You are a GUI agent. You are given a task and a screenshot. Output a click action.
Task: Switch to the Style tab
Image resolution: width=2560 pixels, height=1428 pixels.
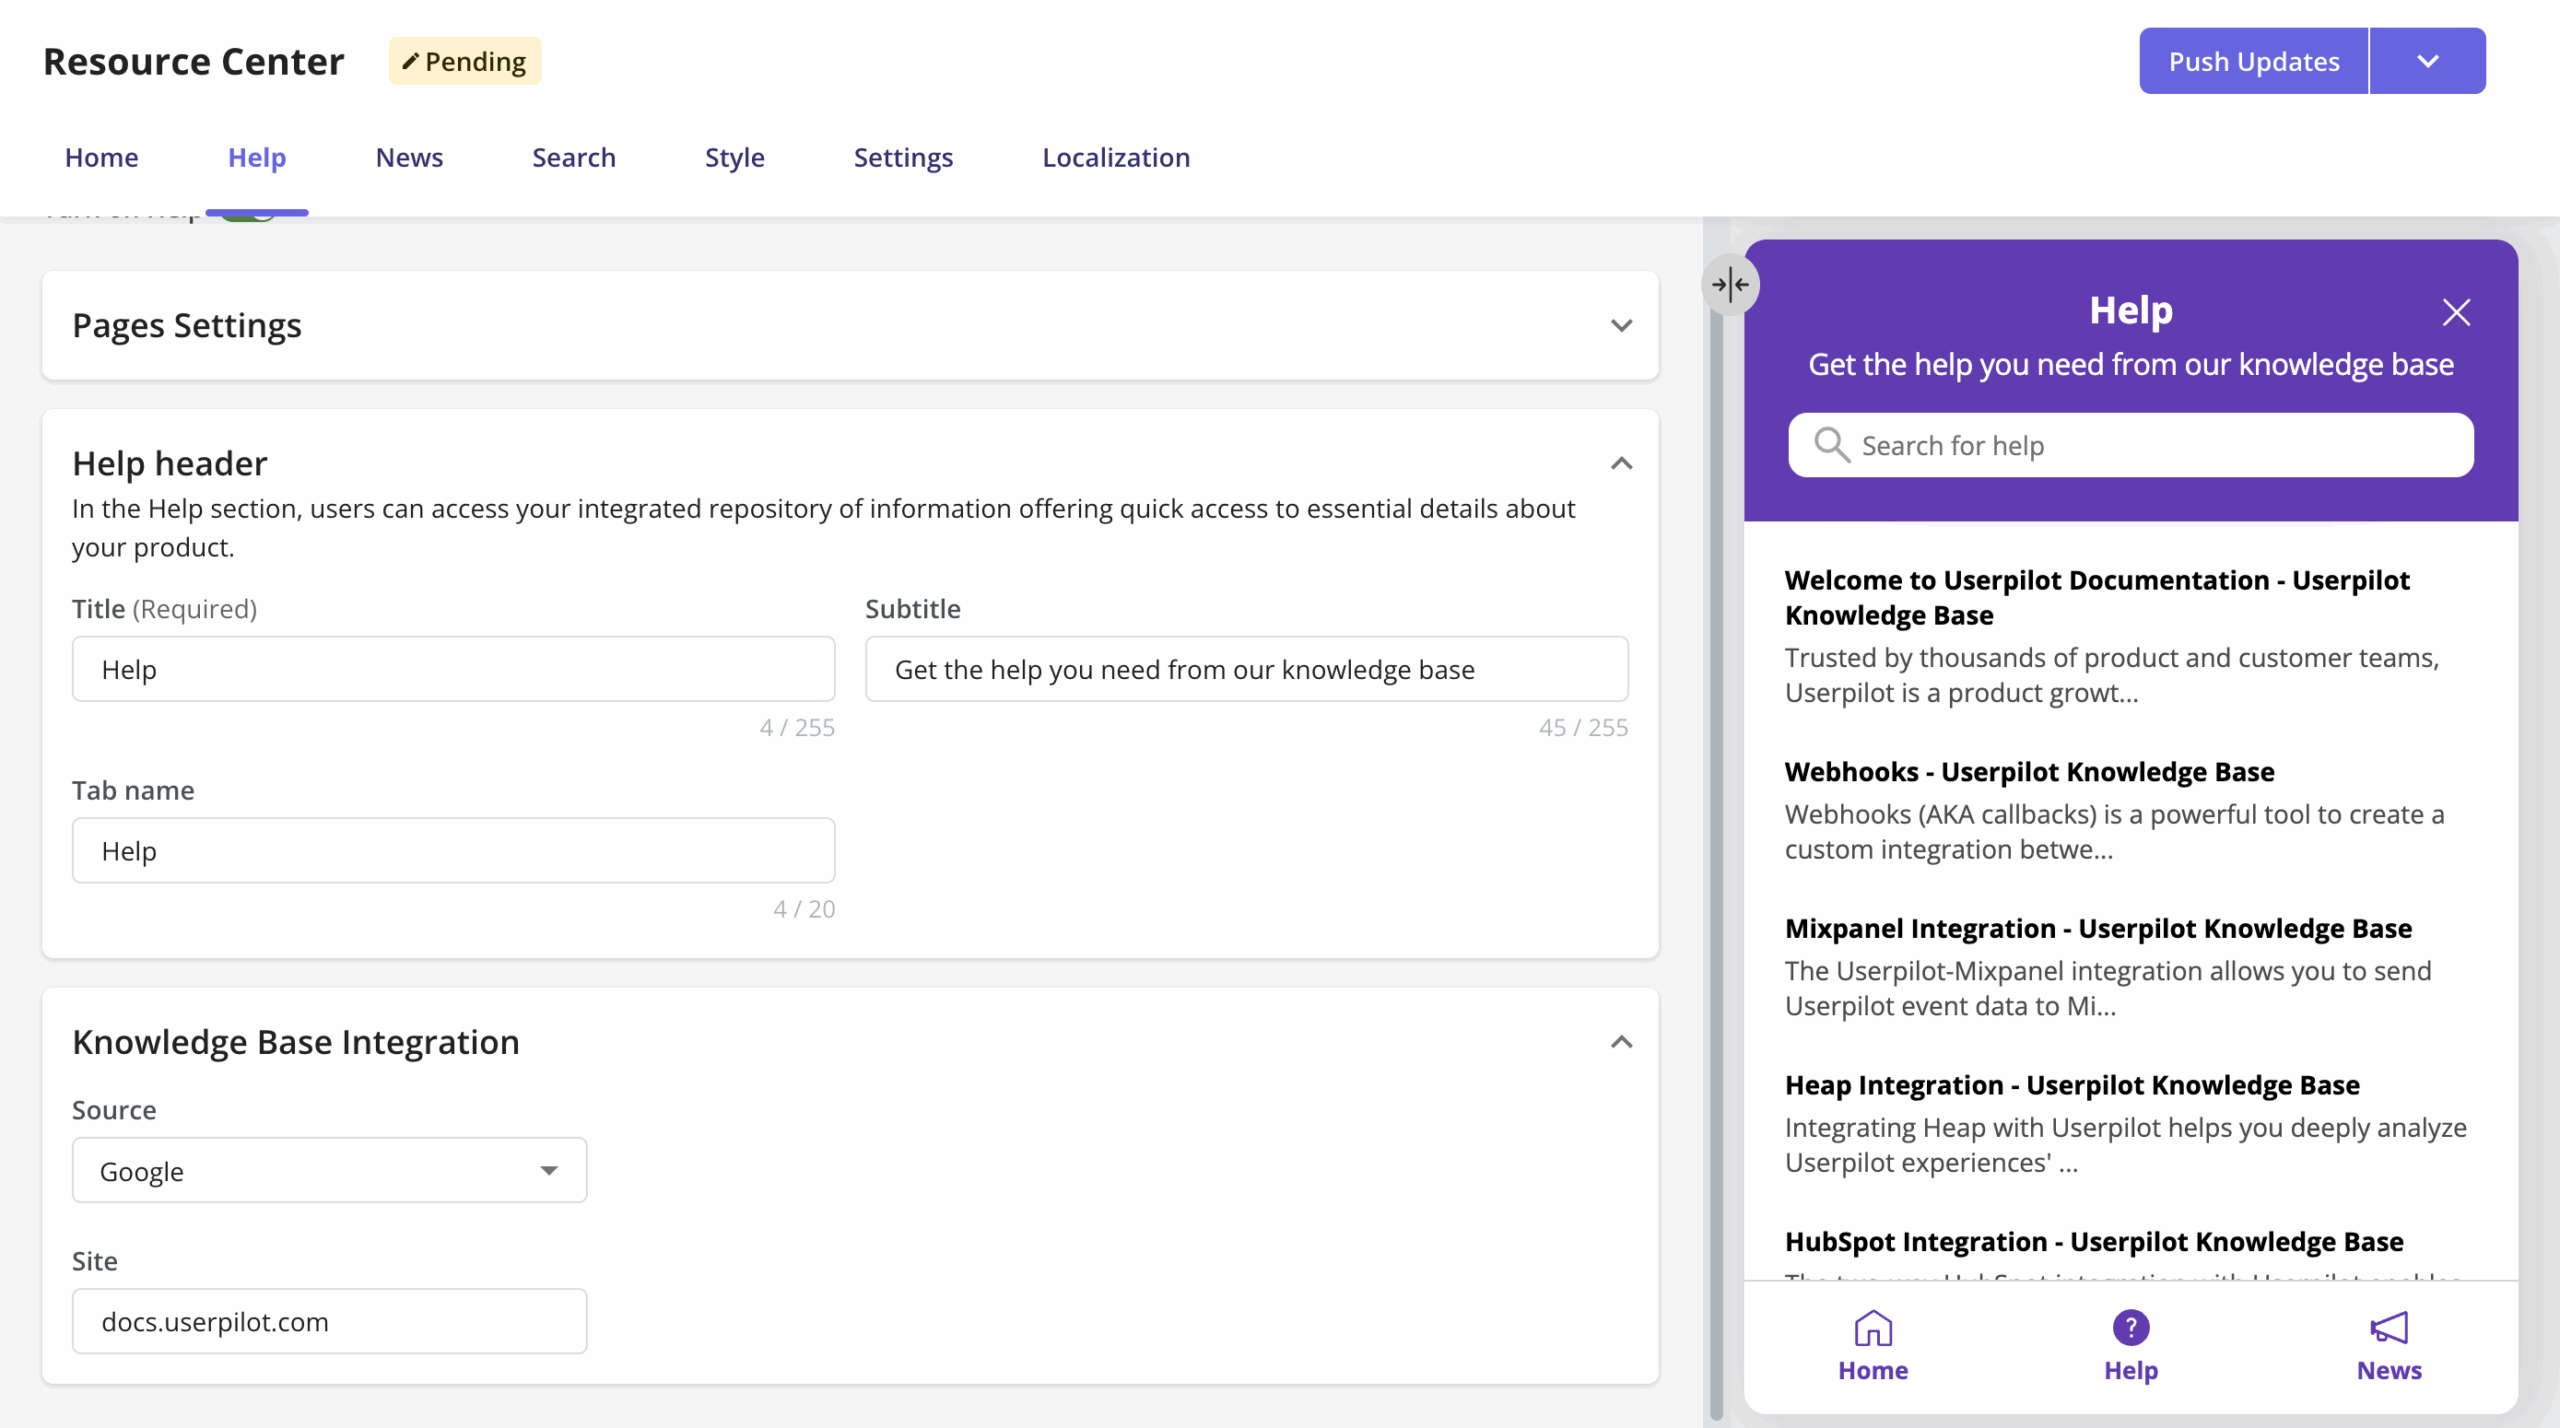(x=734, y=157)
